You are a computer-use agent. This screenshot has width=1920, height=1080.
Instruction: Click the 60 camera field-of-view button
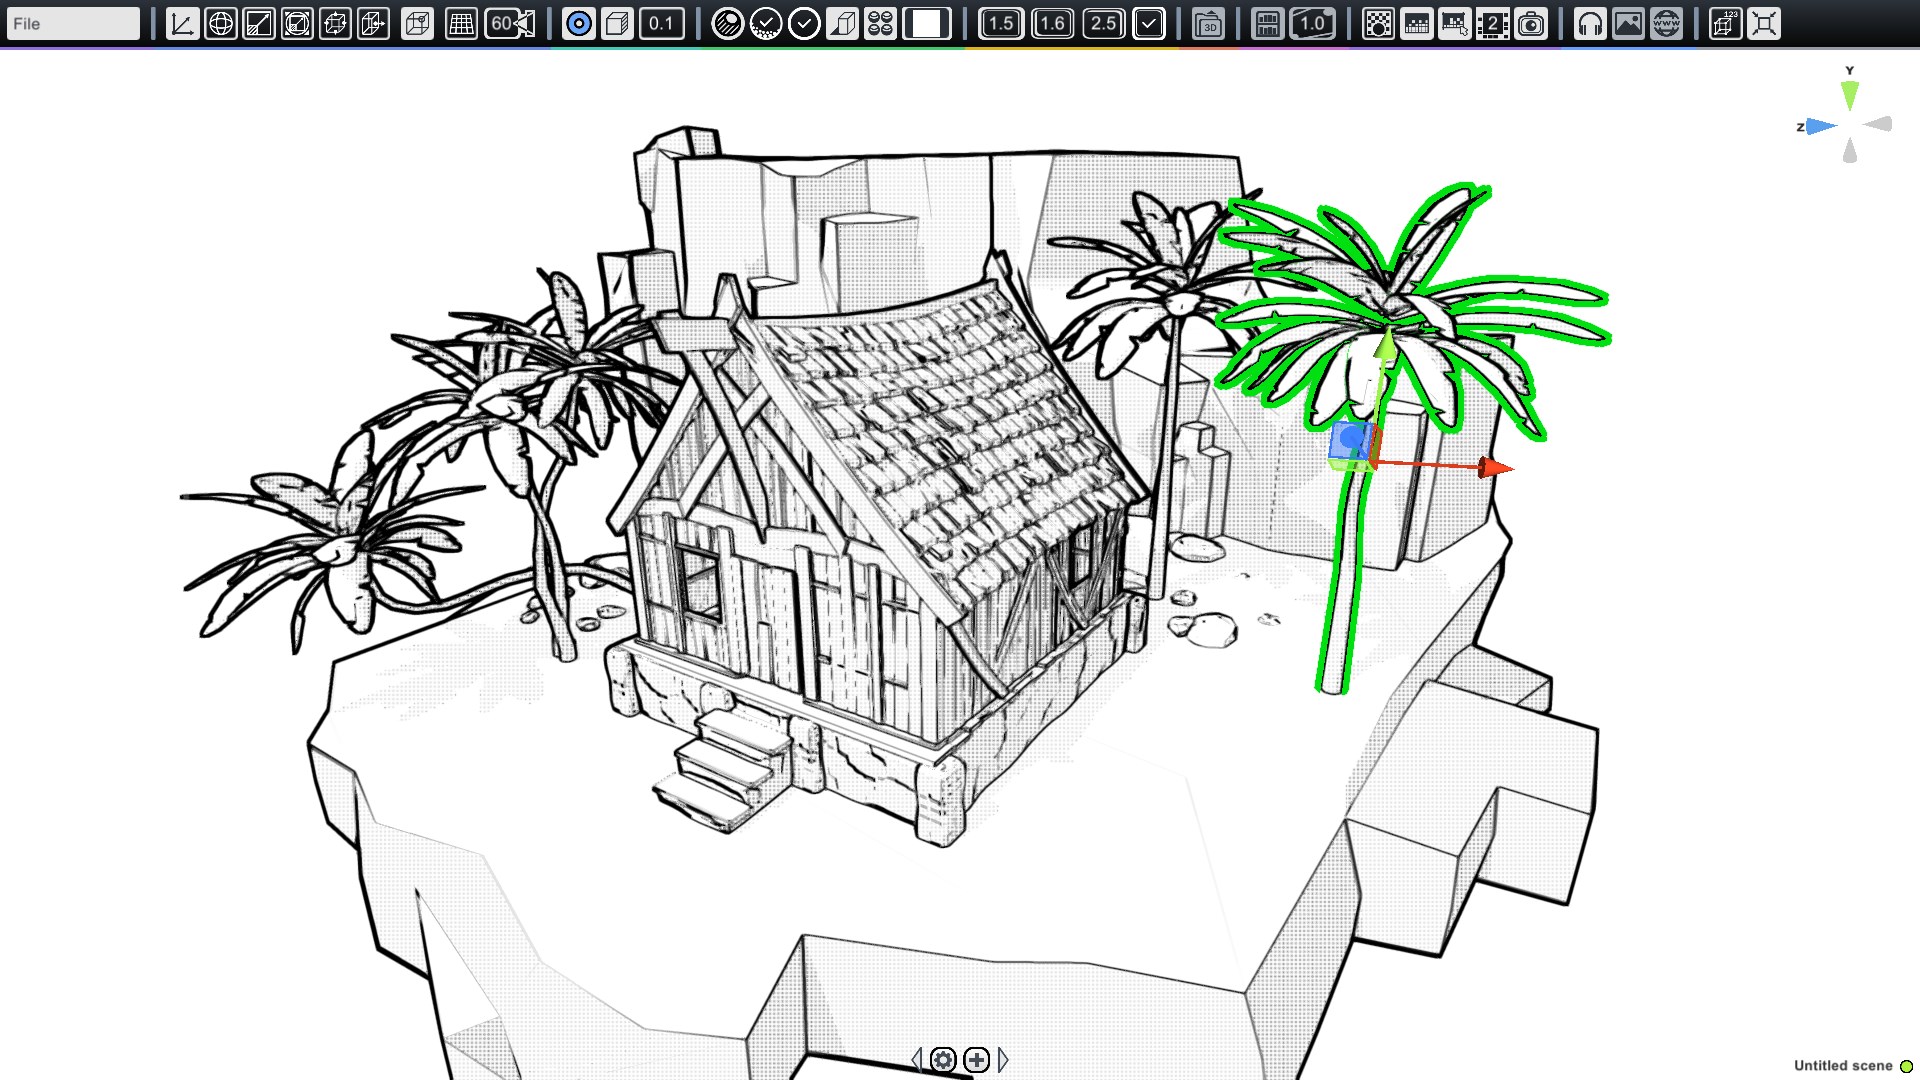511,24
